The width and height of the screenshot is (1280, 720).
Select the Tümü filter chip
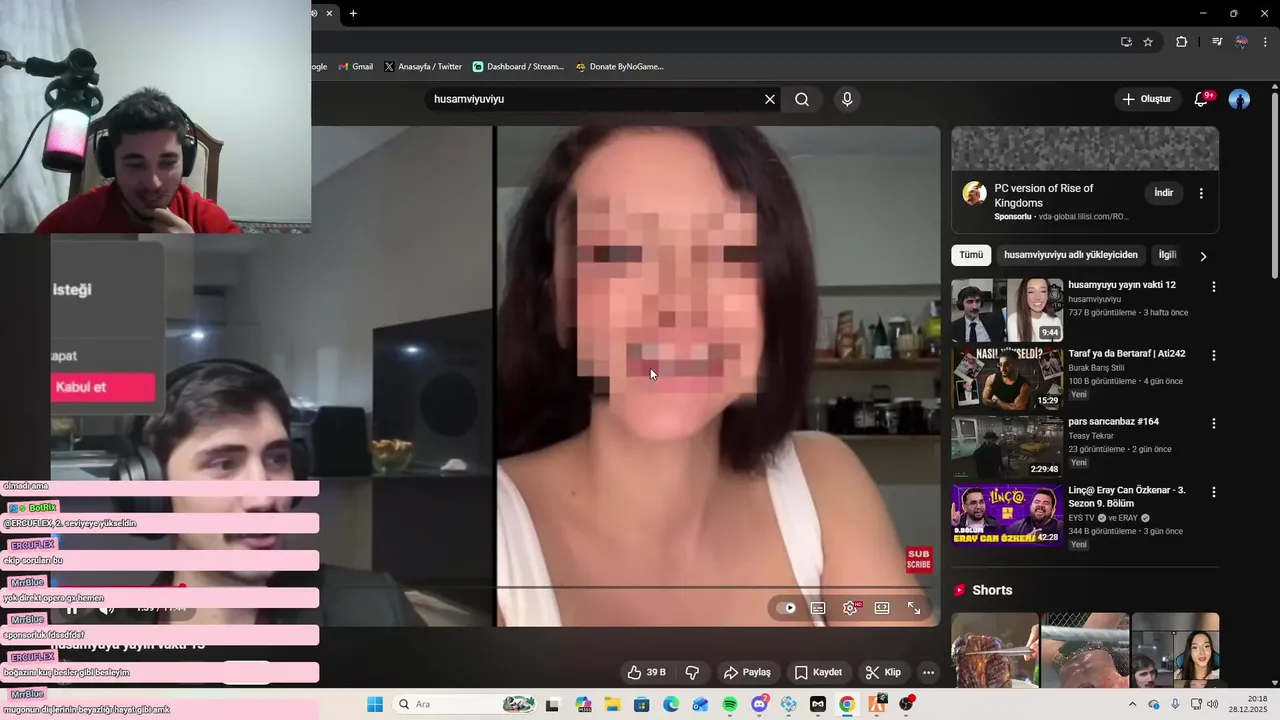click(971, 255)
